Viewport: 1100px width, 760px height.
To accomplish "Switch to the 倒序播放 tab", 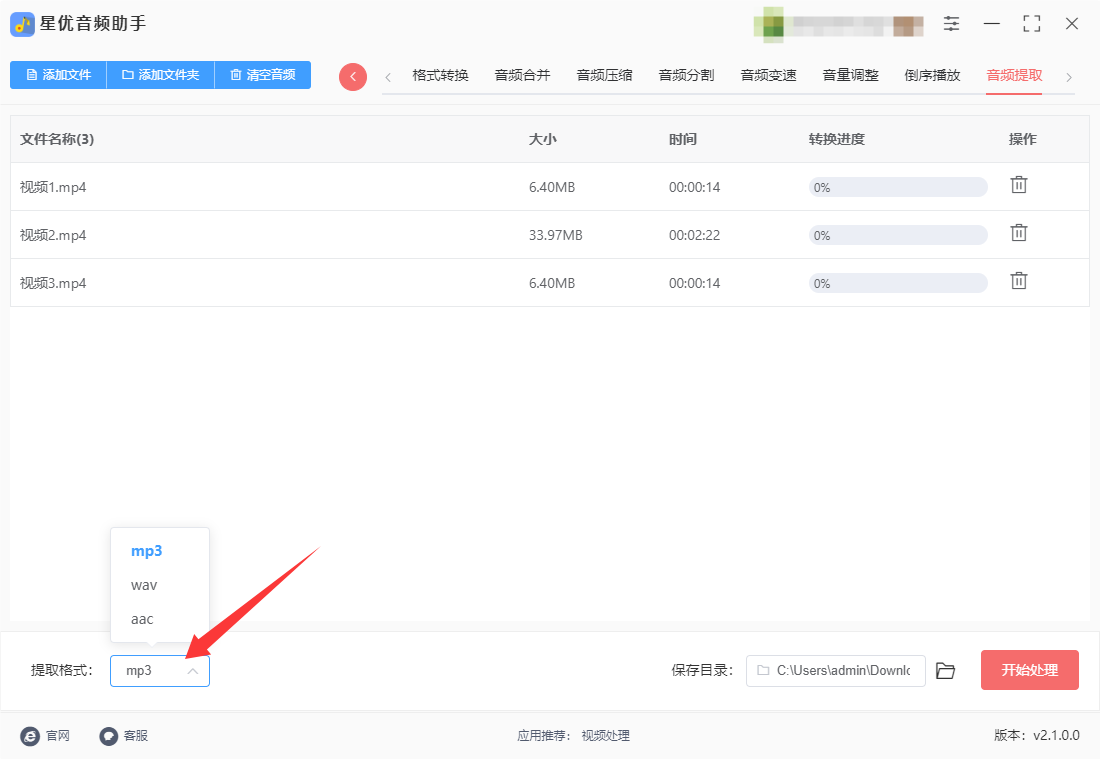I will tap(932, 75).
